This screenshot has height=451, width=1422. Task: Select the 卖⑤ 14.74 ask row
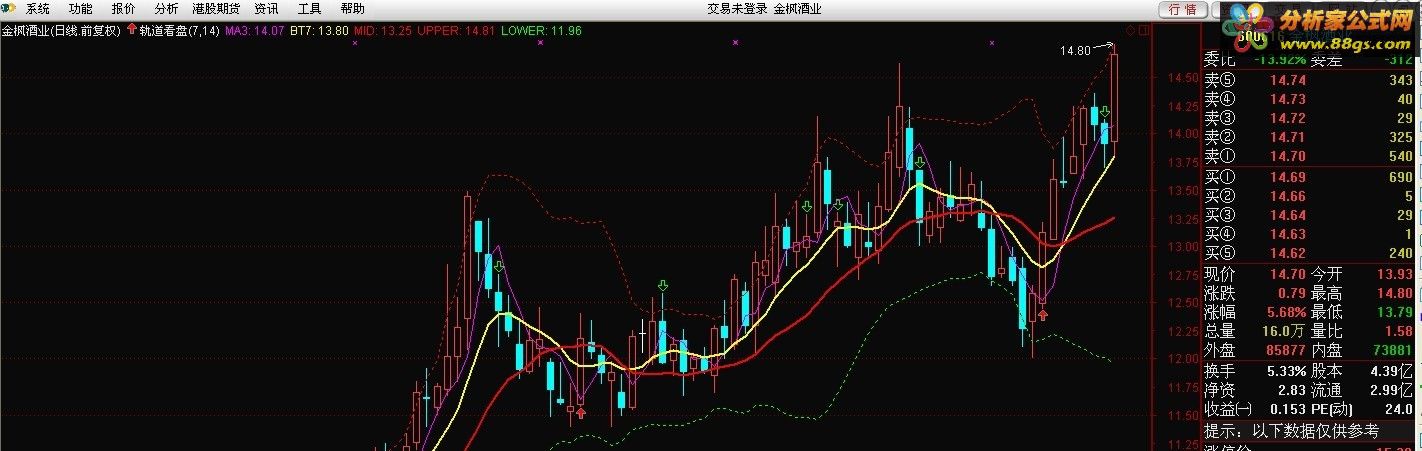pyautogui.click(x=1310, y=81)
